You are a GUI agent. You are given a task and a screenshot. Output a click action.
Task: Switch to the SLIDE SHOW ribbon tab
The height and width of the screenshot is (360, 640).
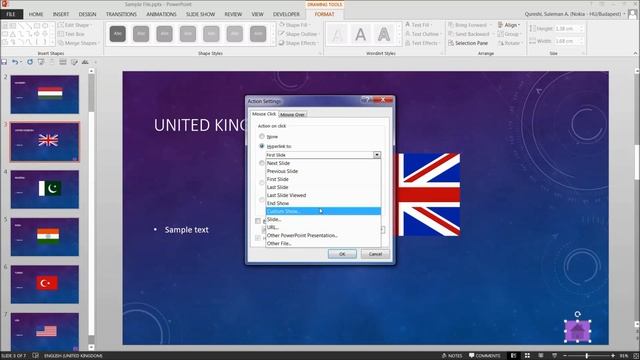200,14
